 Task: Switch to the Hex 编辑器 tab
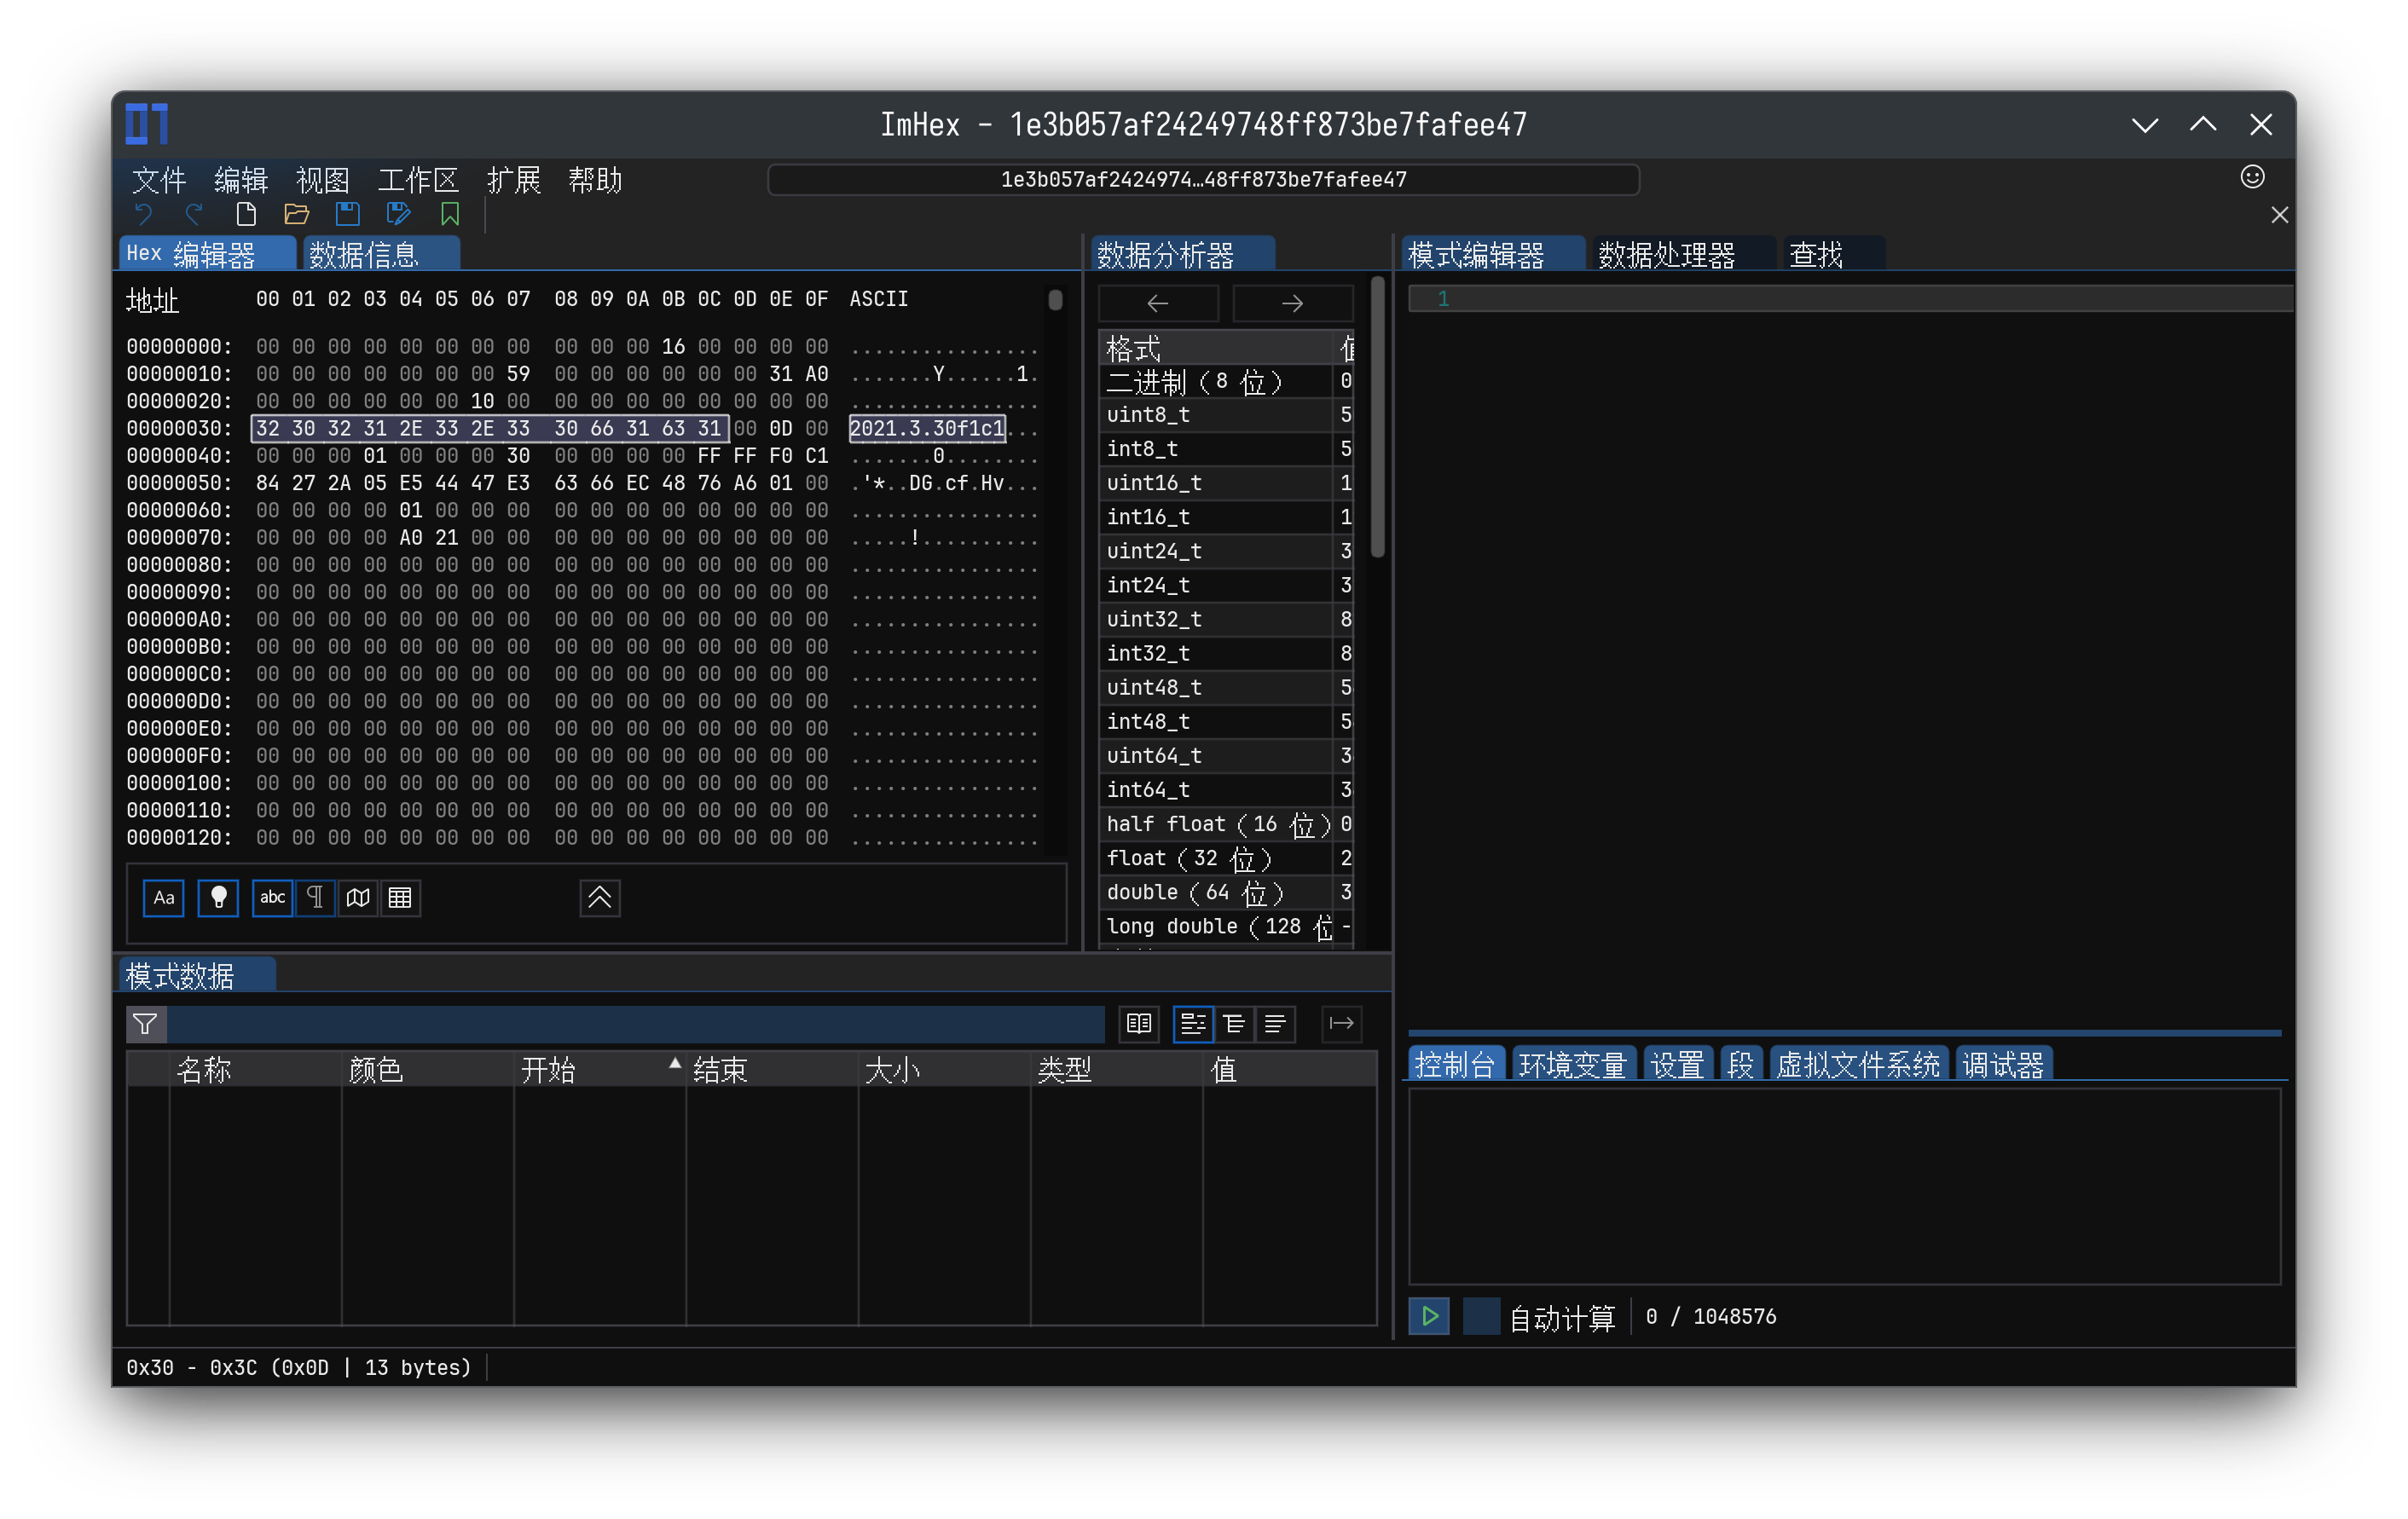point(208,254)
